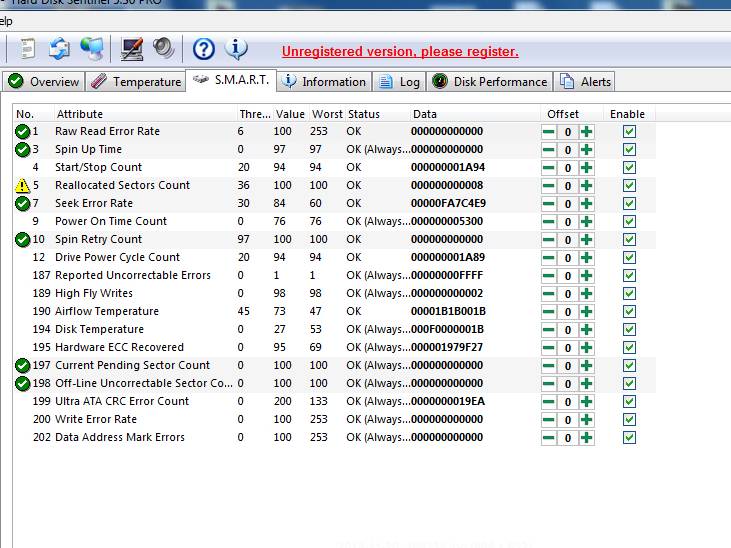This screenshot has height=548, width=731.
Task: Decrease offset for Seek Error Rate
Action: [x=549, y=204]
